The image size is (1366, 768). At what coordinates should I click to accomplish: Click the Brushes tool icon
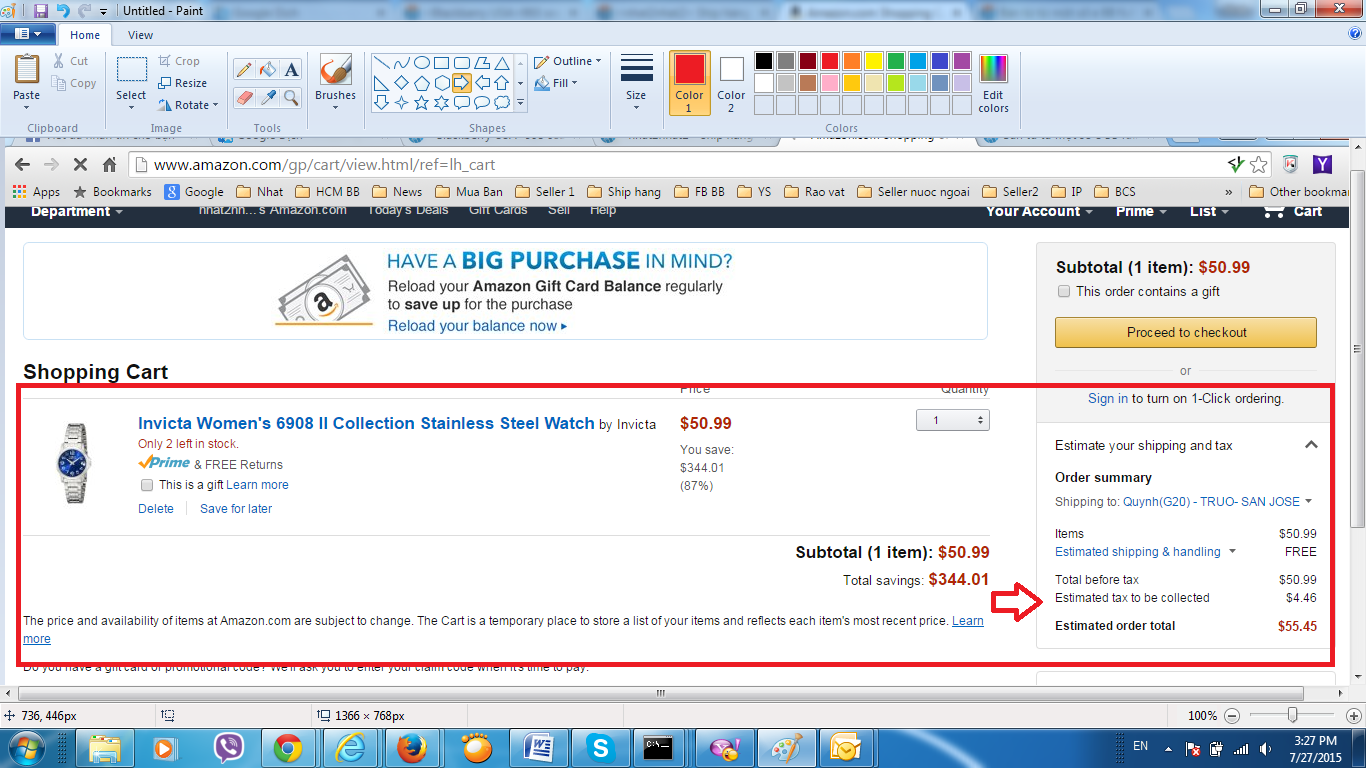[x=335, y=70]
